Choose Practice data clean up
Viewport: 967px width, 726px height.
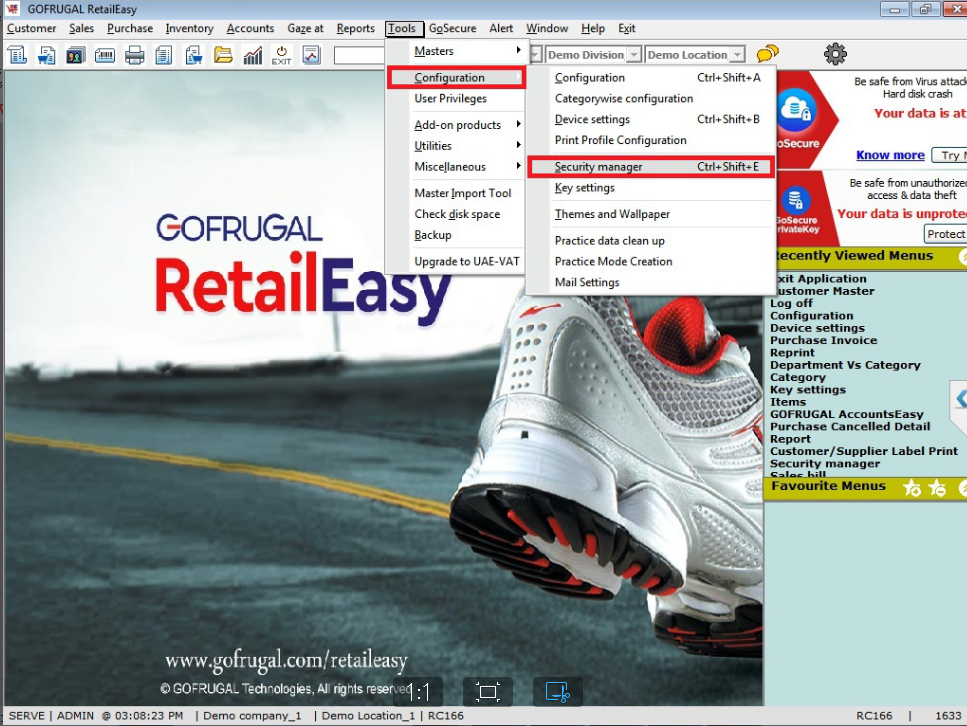(x=651, y=241)
